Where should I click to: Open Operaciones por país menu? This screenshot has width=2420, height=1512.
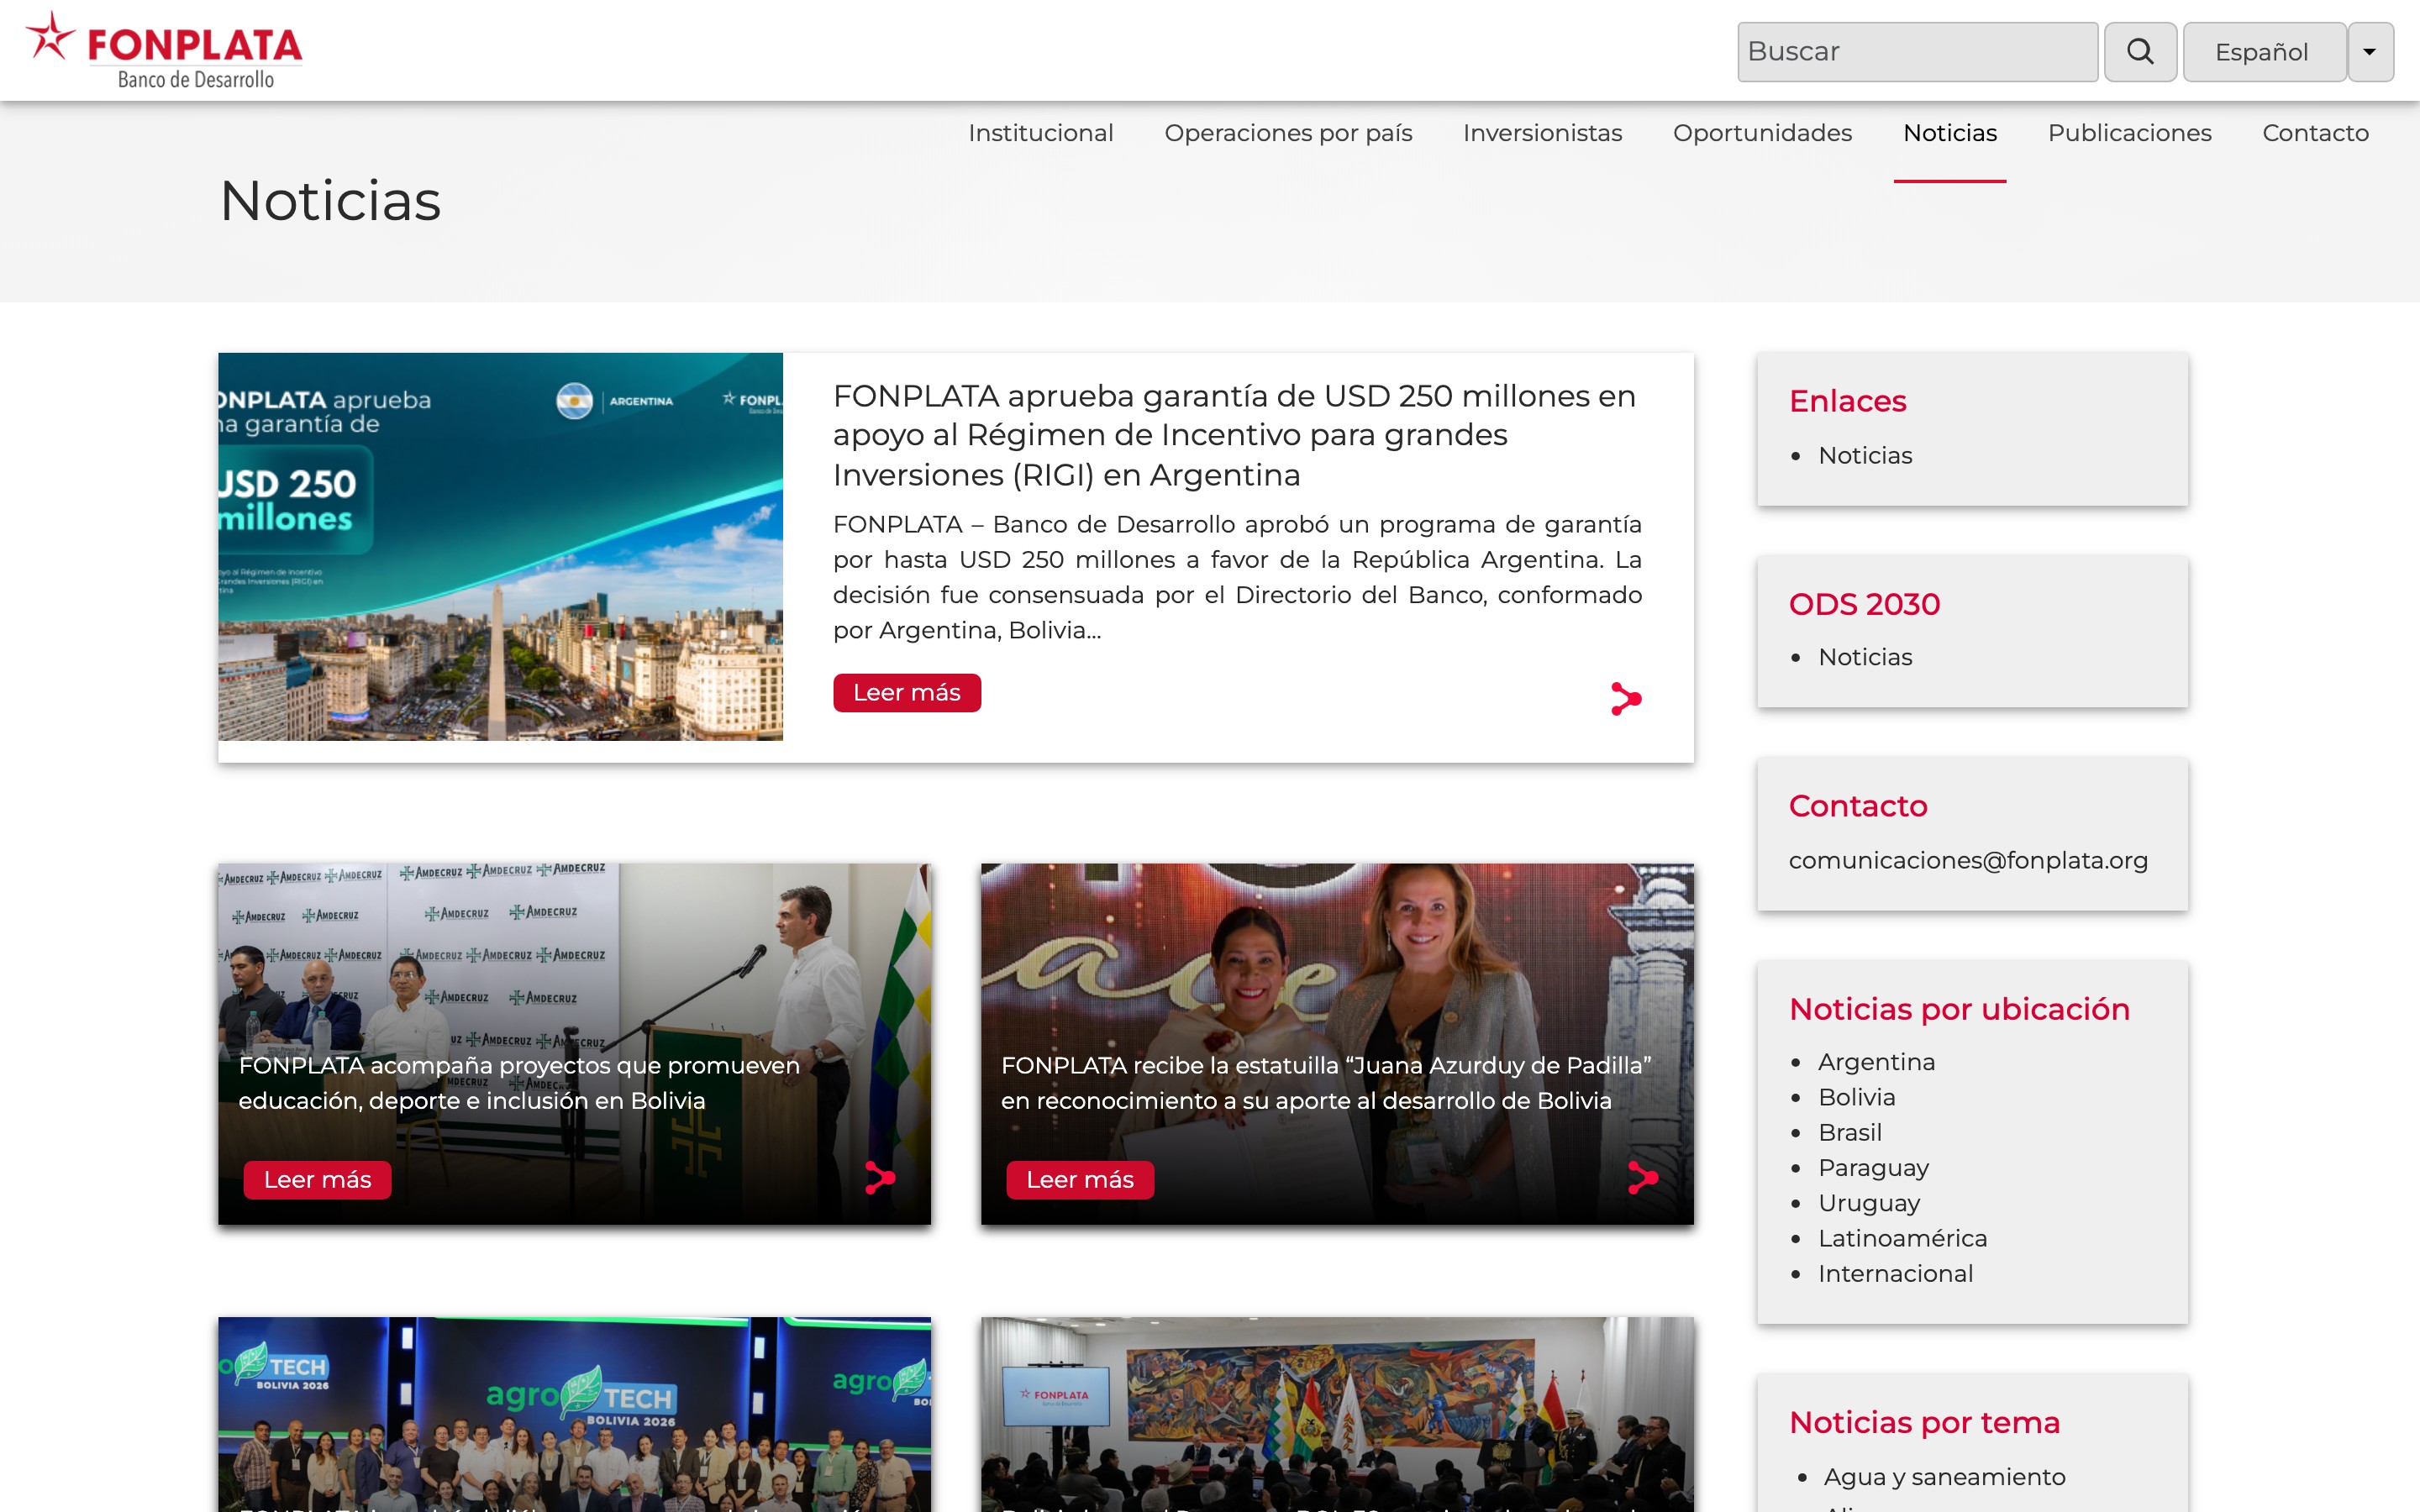click(1288, 133)
